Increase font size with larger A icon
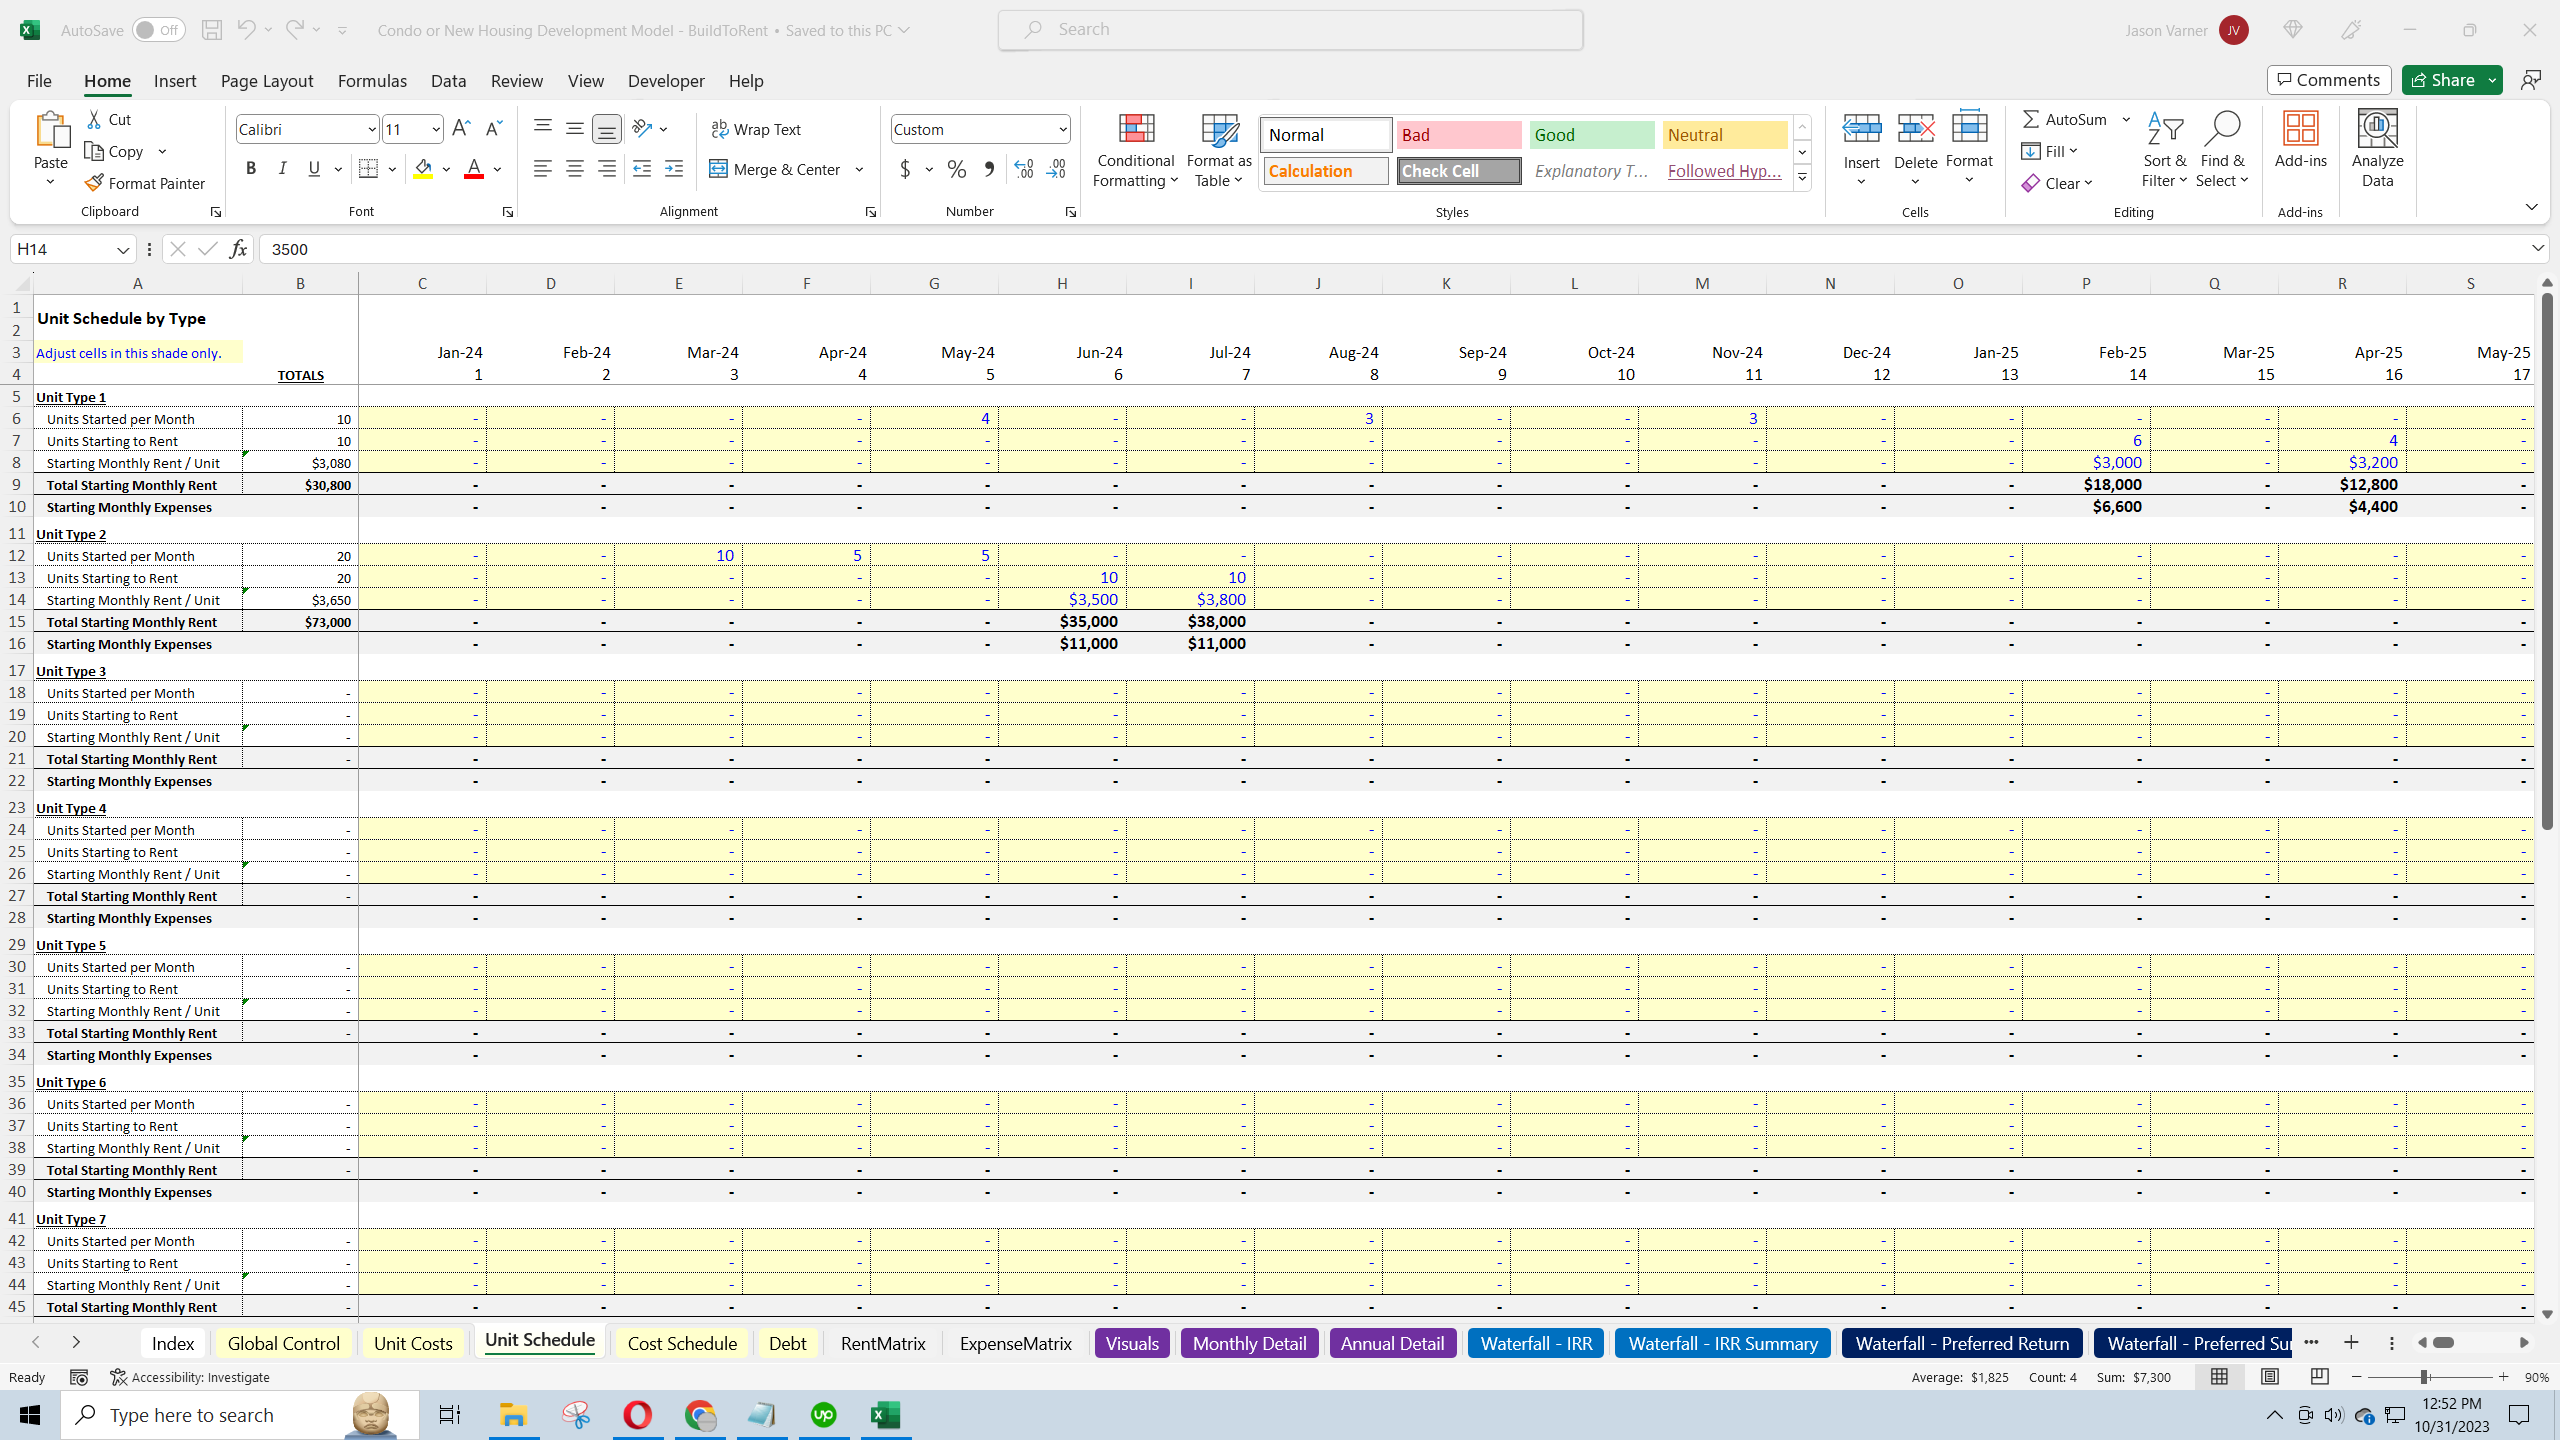This screenshot has height=1440, width=2560. (461, 129)
